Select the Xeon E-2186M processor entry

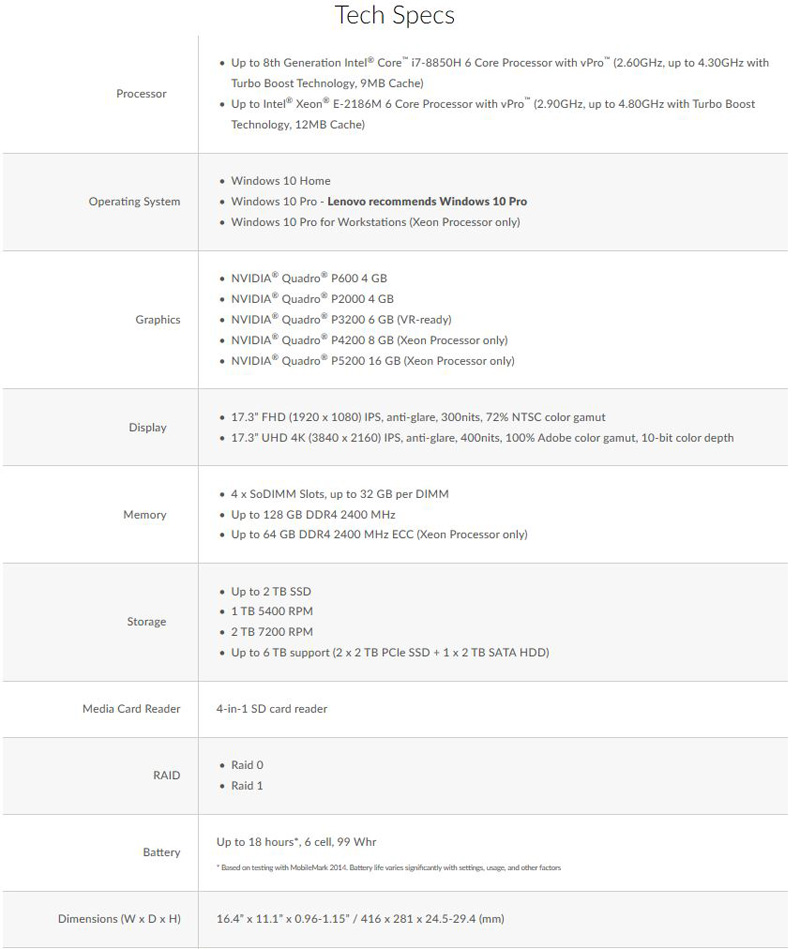(x=493, y=114)
